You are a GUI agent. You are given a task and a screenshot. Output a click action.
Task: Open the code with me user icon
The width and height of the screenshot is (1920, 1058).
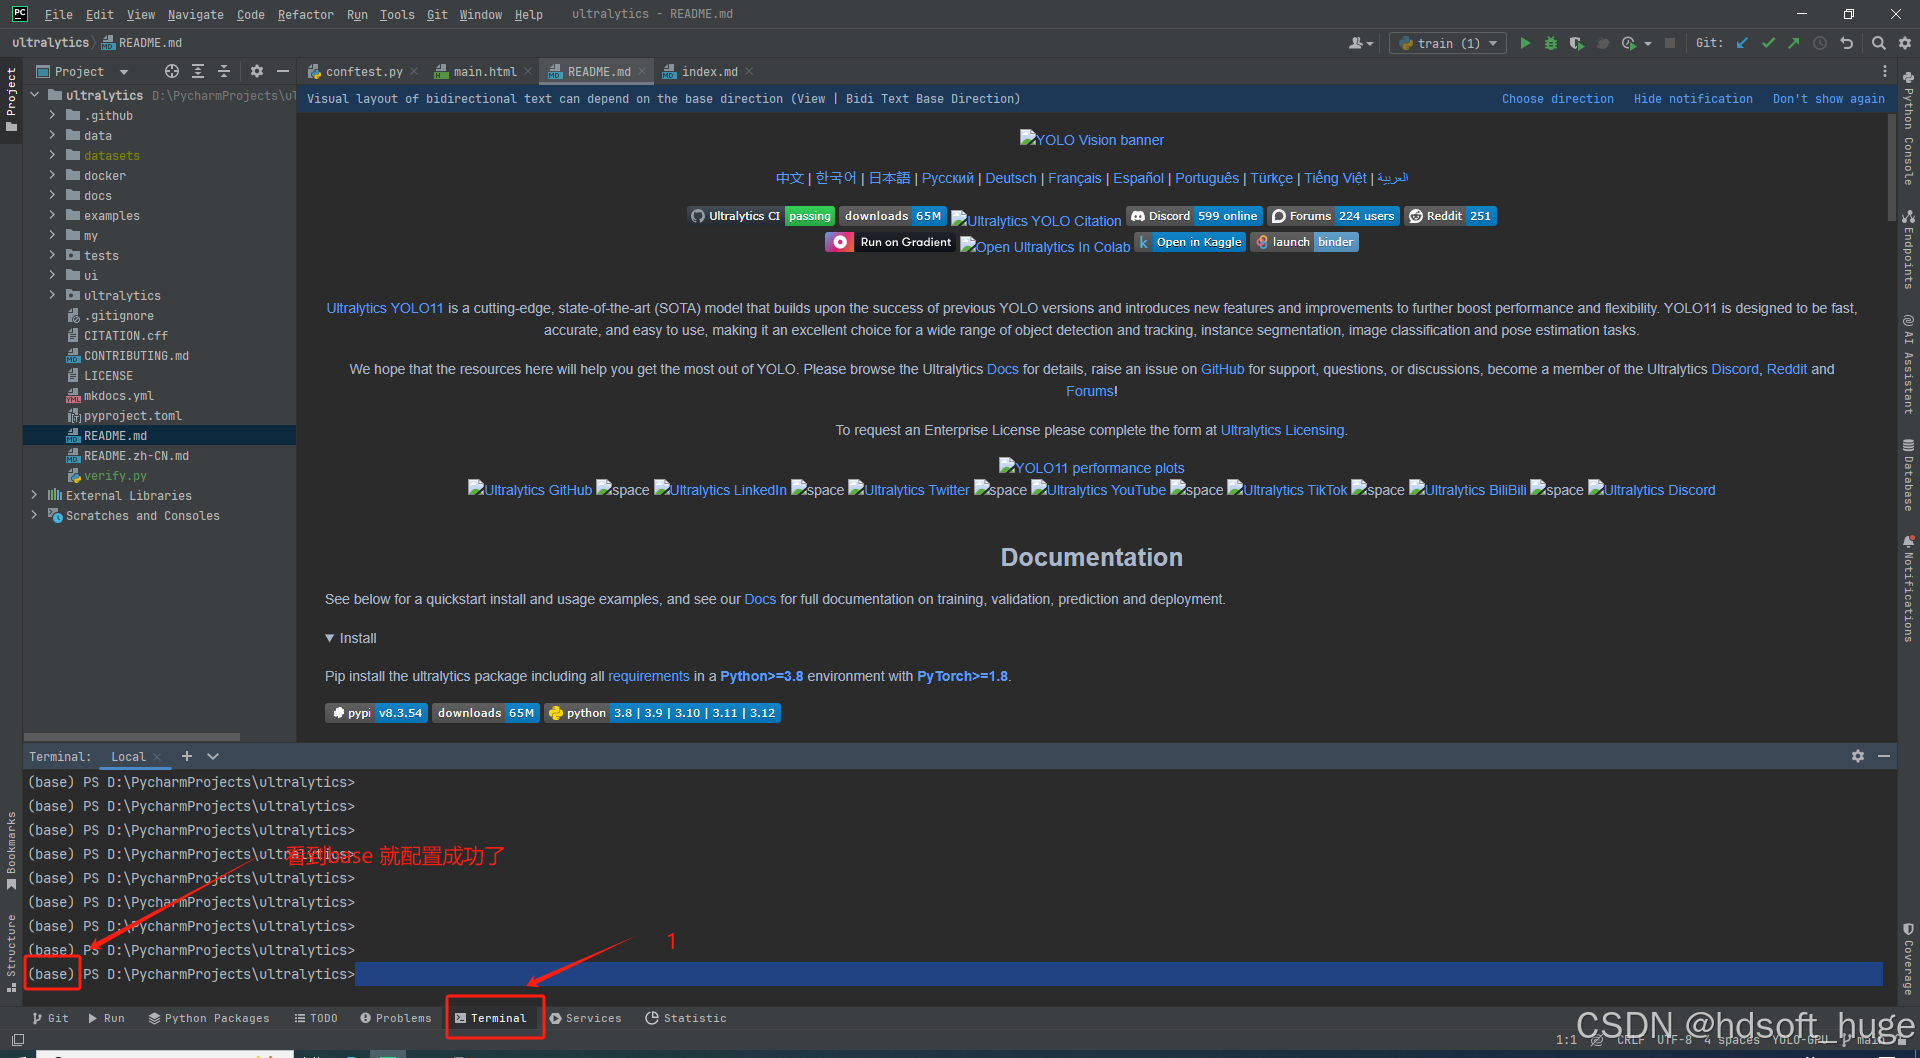[1361, 43]
